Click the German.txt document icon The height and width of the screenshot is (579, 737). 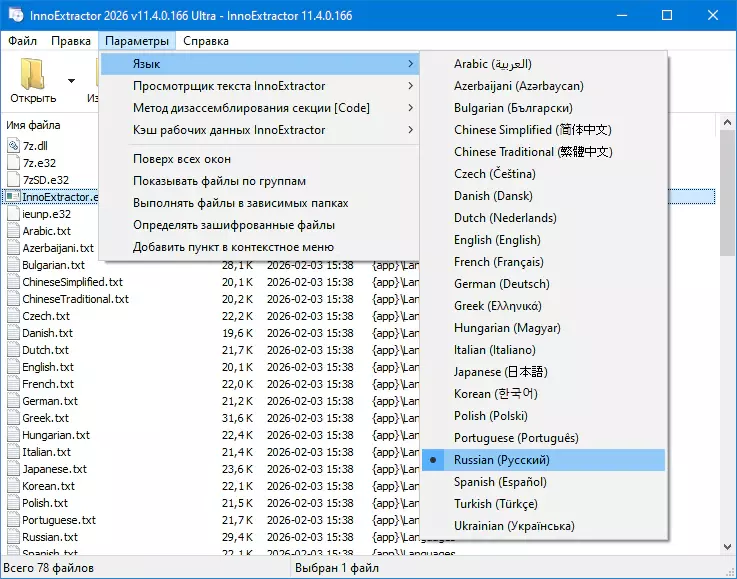click(x=13, y=401)
